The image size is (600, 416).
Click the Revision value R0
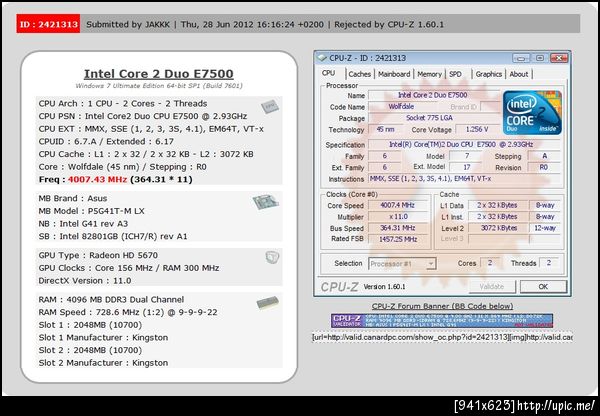point(544,167)
